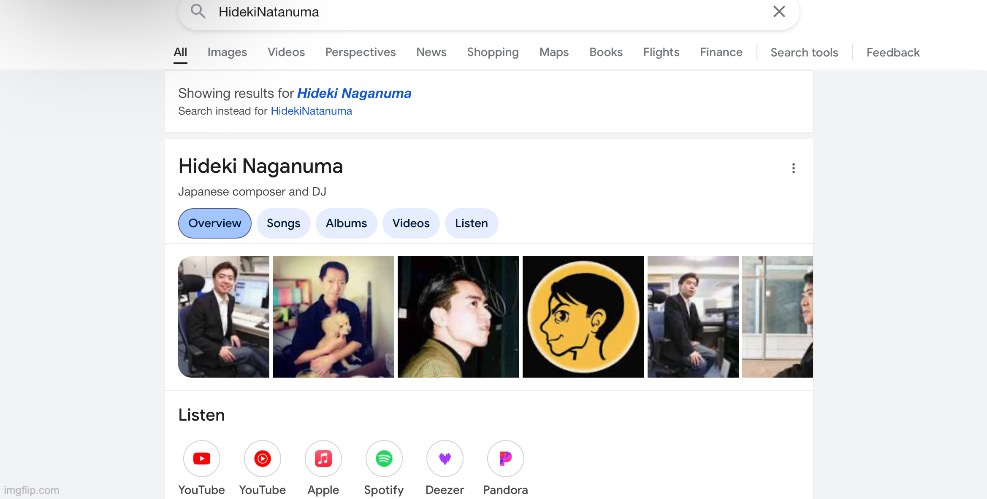This screenshot has height=499, width=987.
Task: Select the Overview chip
Action: click(215, 223)
